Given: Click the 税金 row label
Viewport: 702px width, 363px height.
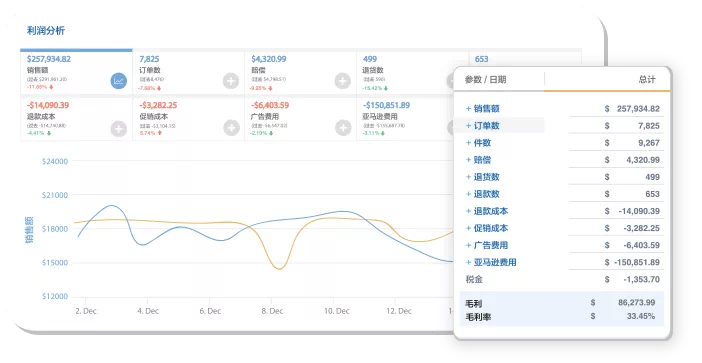Looking at the screenshot, I should 474,279.
